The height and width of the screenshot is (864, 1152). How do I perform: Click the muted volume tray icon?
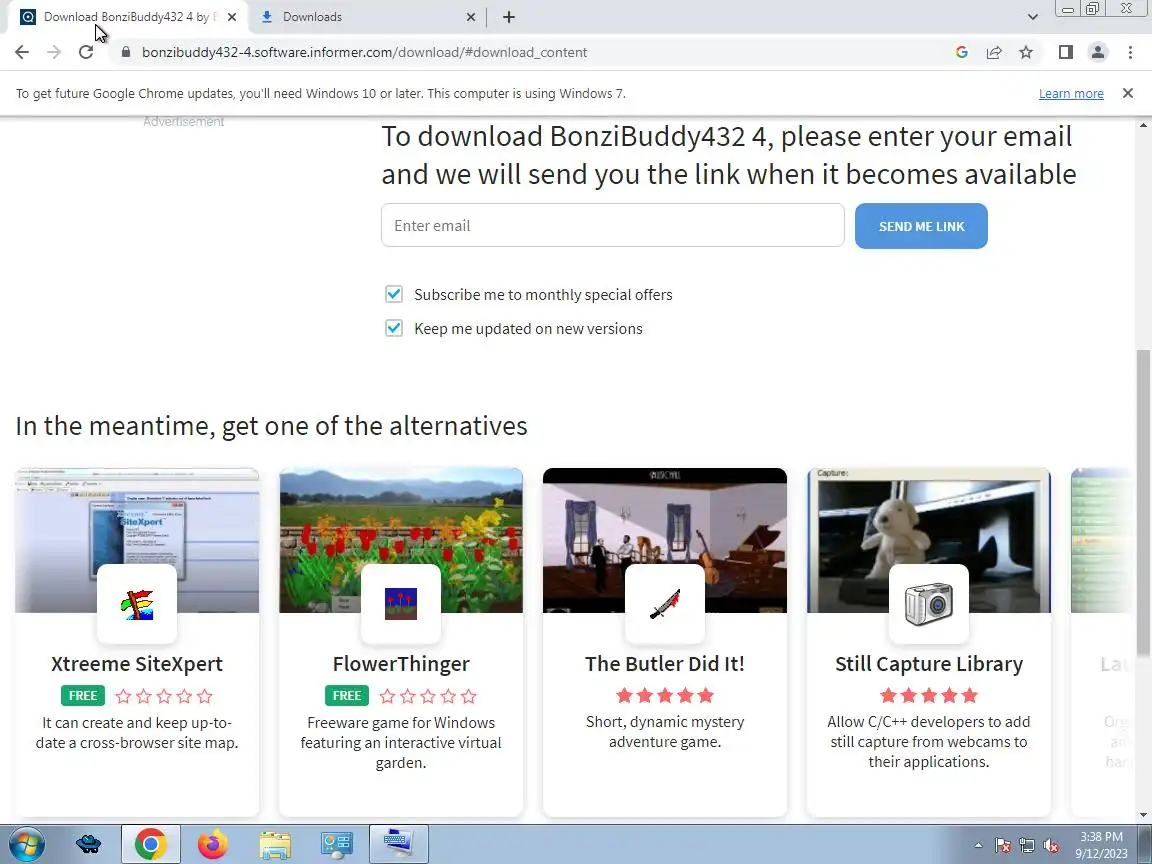pos(1051,846)
